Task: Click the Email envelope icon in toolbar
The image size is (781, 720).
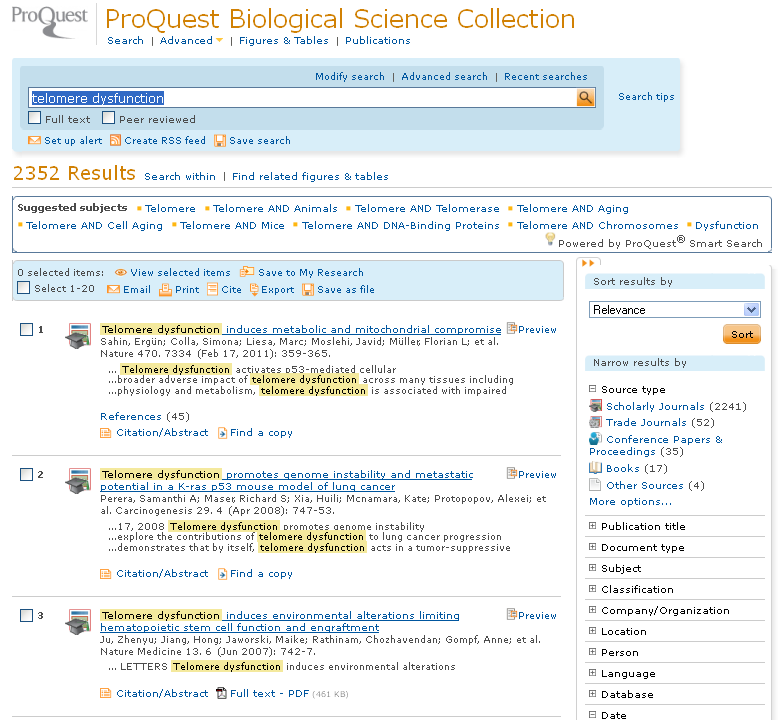Action: pos(113,289)
